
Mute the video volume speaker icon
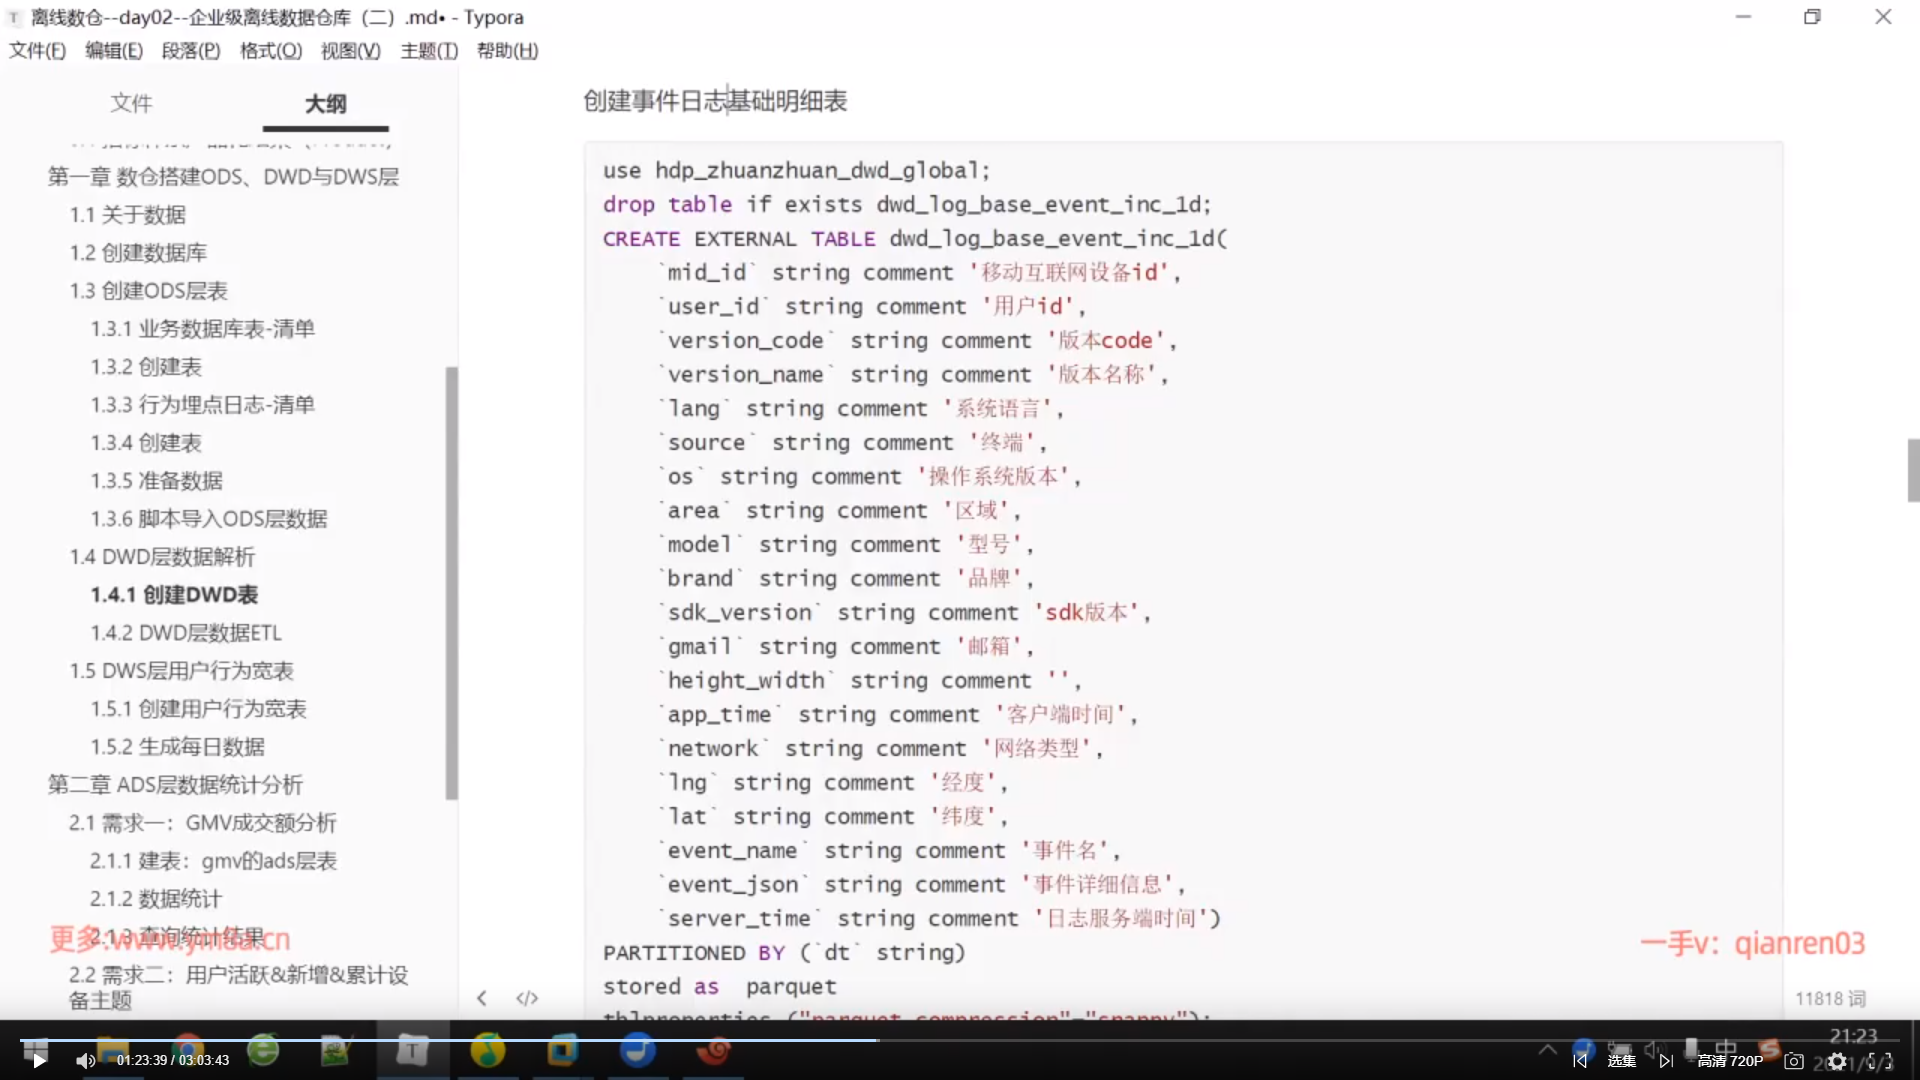85,1061
